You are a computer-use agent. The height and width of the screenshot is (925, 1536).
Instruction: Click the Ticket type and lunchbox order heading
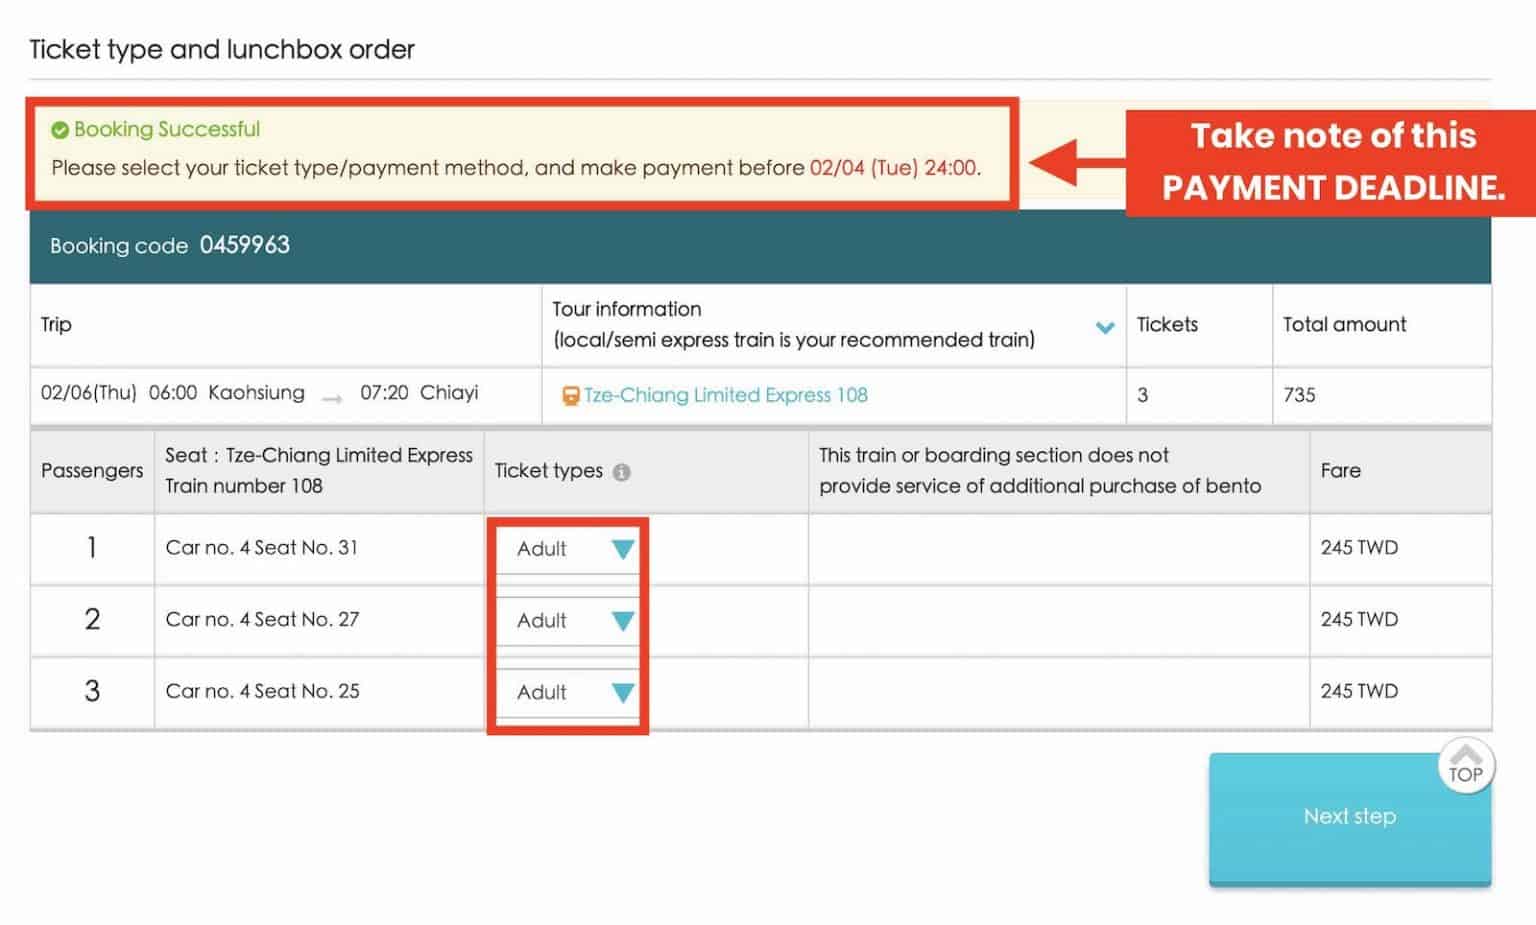(222, 50)
